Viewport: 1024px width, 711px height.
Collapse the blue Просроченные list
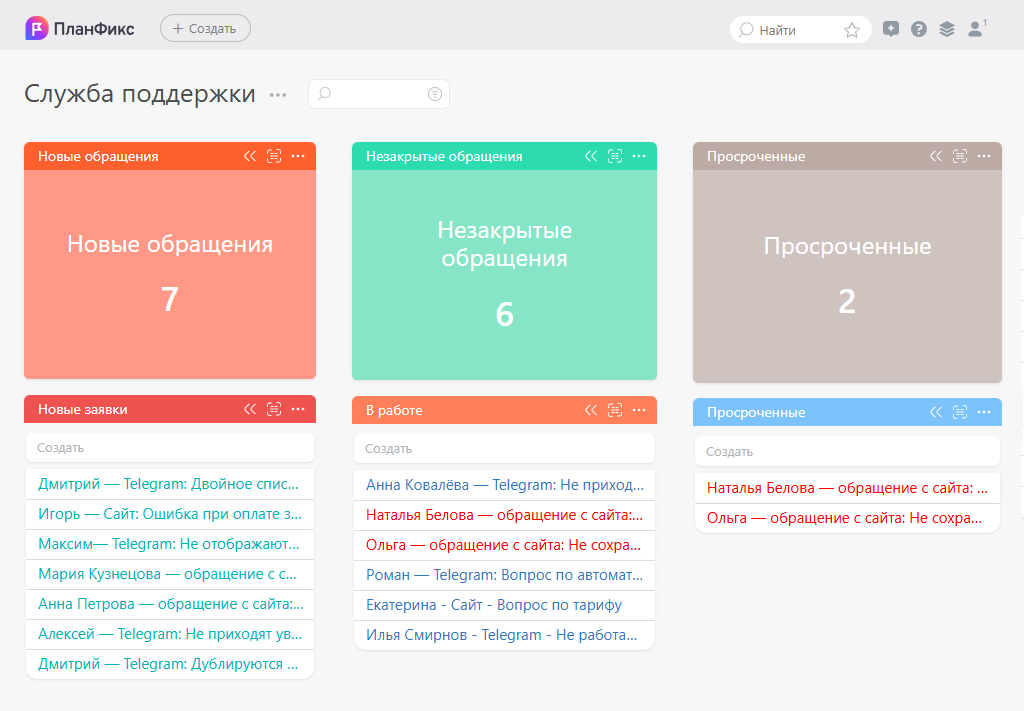point(936,412)
